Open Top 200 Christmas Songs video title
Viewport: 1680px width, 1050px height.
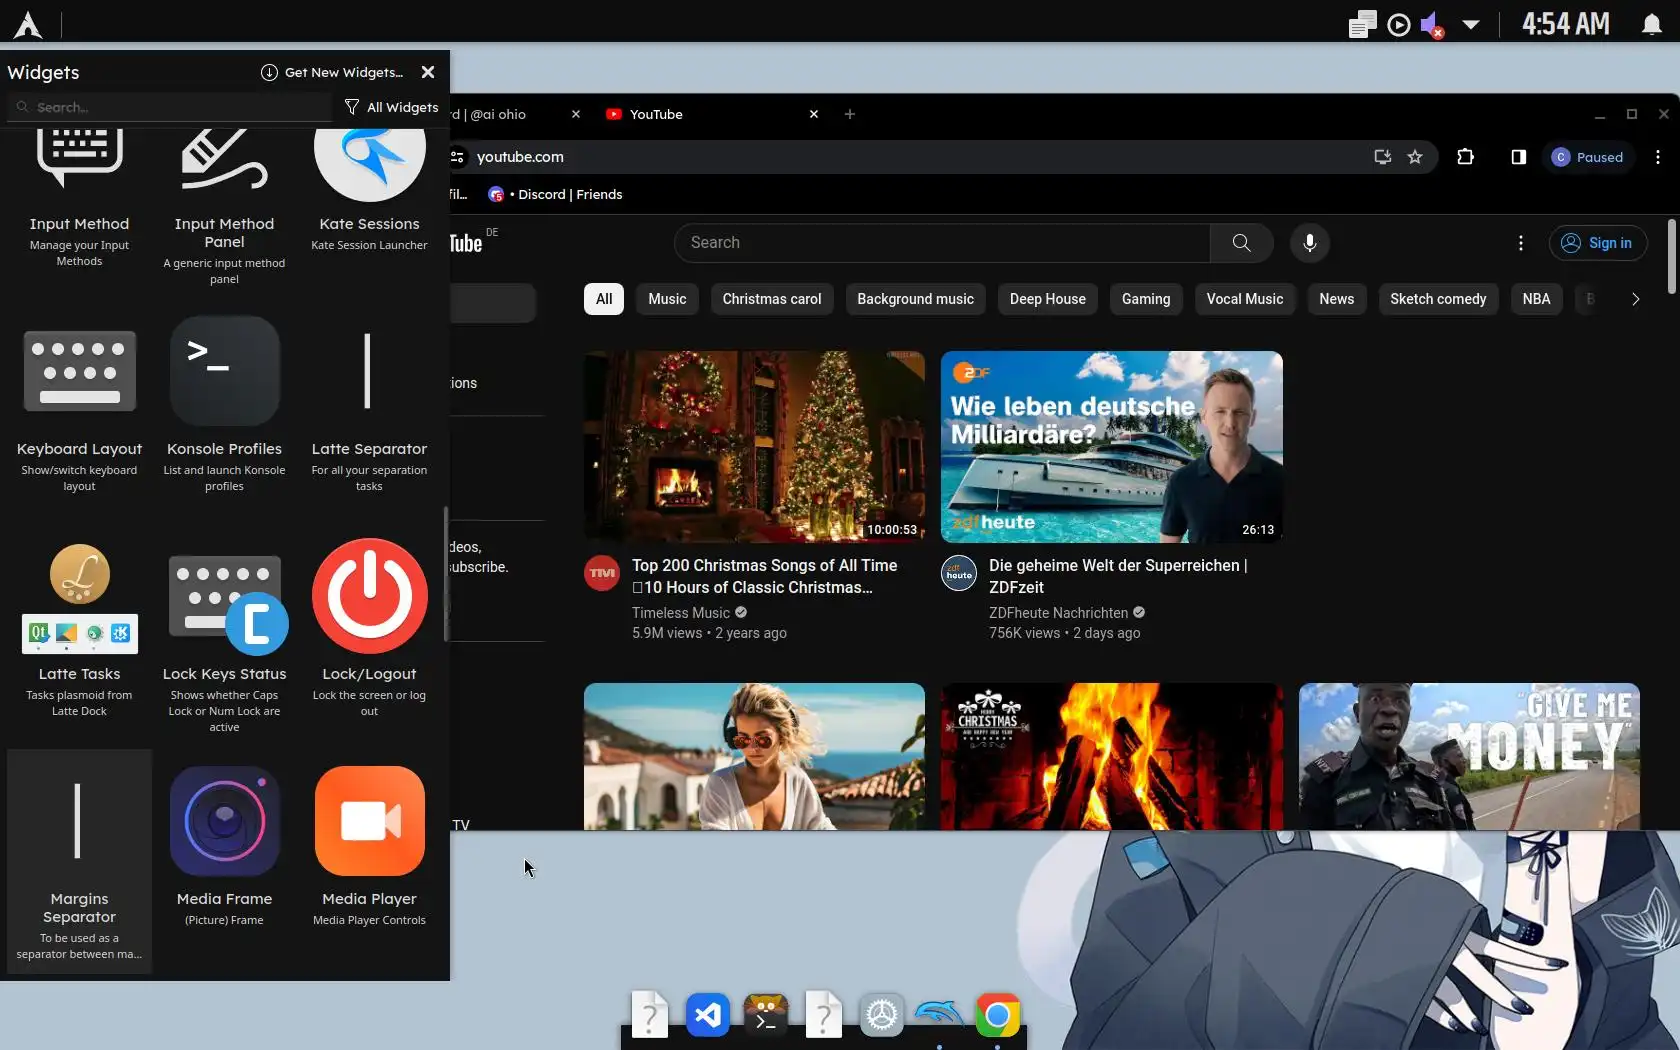(765, 576)
